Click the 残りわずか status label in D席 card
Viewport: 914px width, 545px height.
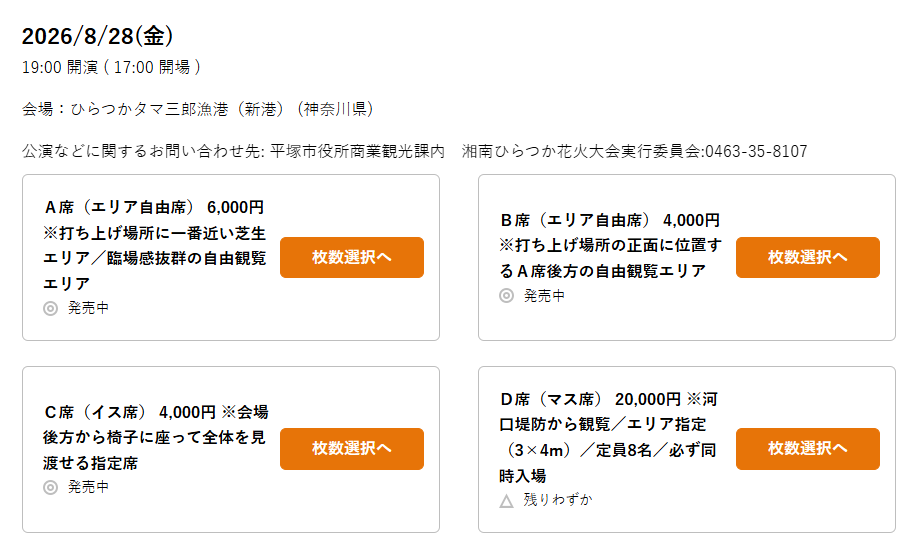(x=558, y=500)
